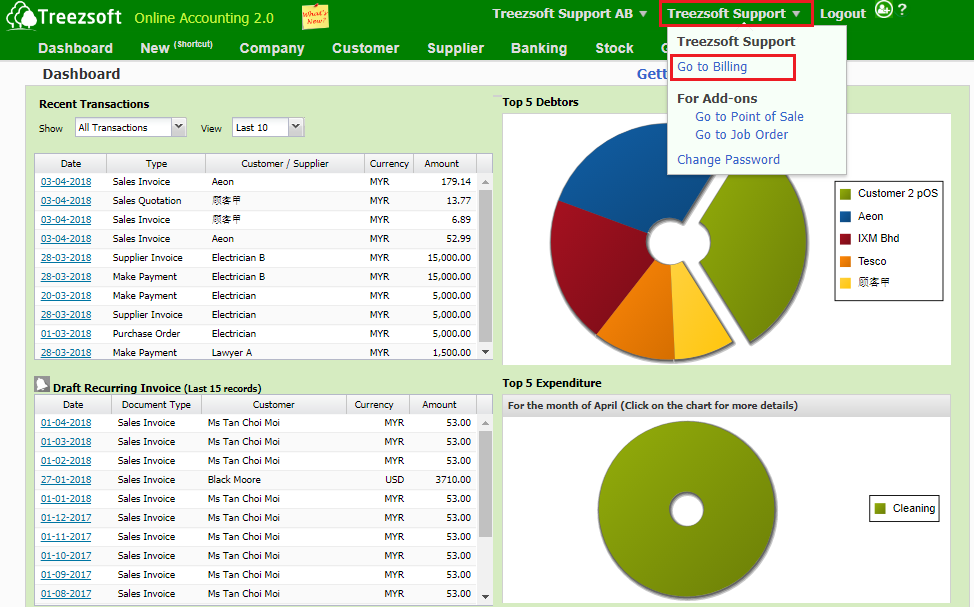Open the Sales Quotation 13.77 date link
Image resolution: width=974 pixels, height=607 pixels.
66,201
